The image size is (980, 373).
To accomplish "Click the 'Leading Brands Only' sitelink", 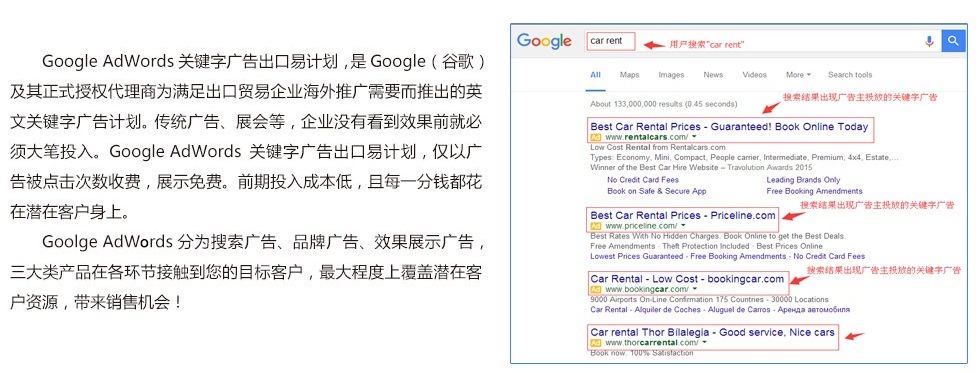I will pyautogui.click(x=803, y=180).
